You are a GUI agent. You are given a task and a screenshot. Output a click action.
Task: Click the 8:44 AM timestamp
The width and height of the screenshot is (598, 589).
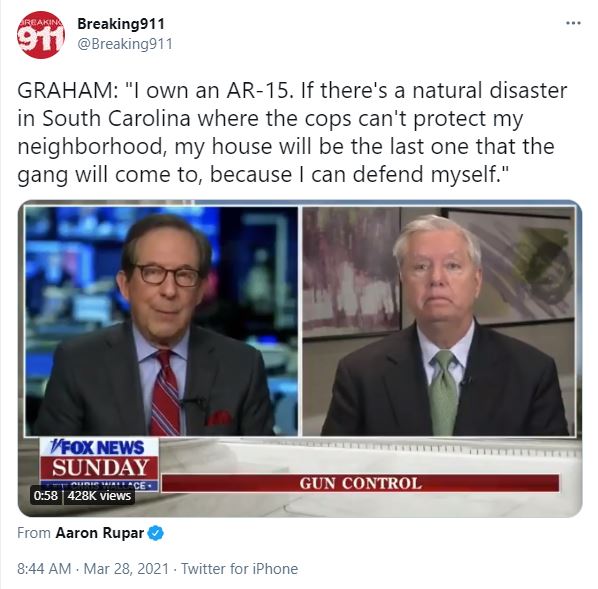click(x=44, y=568)
